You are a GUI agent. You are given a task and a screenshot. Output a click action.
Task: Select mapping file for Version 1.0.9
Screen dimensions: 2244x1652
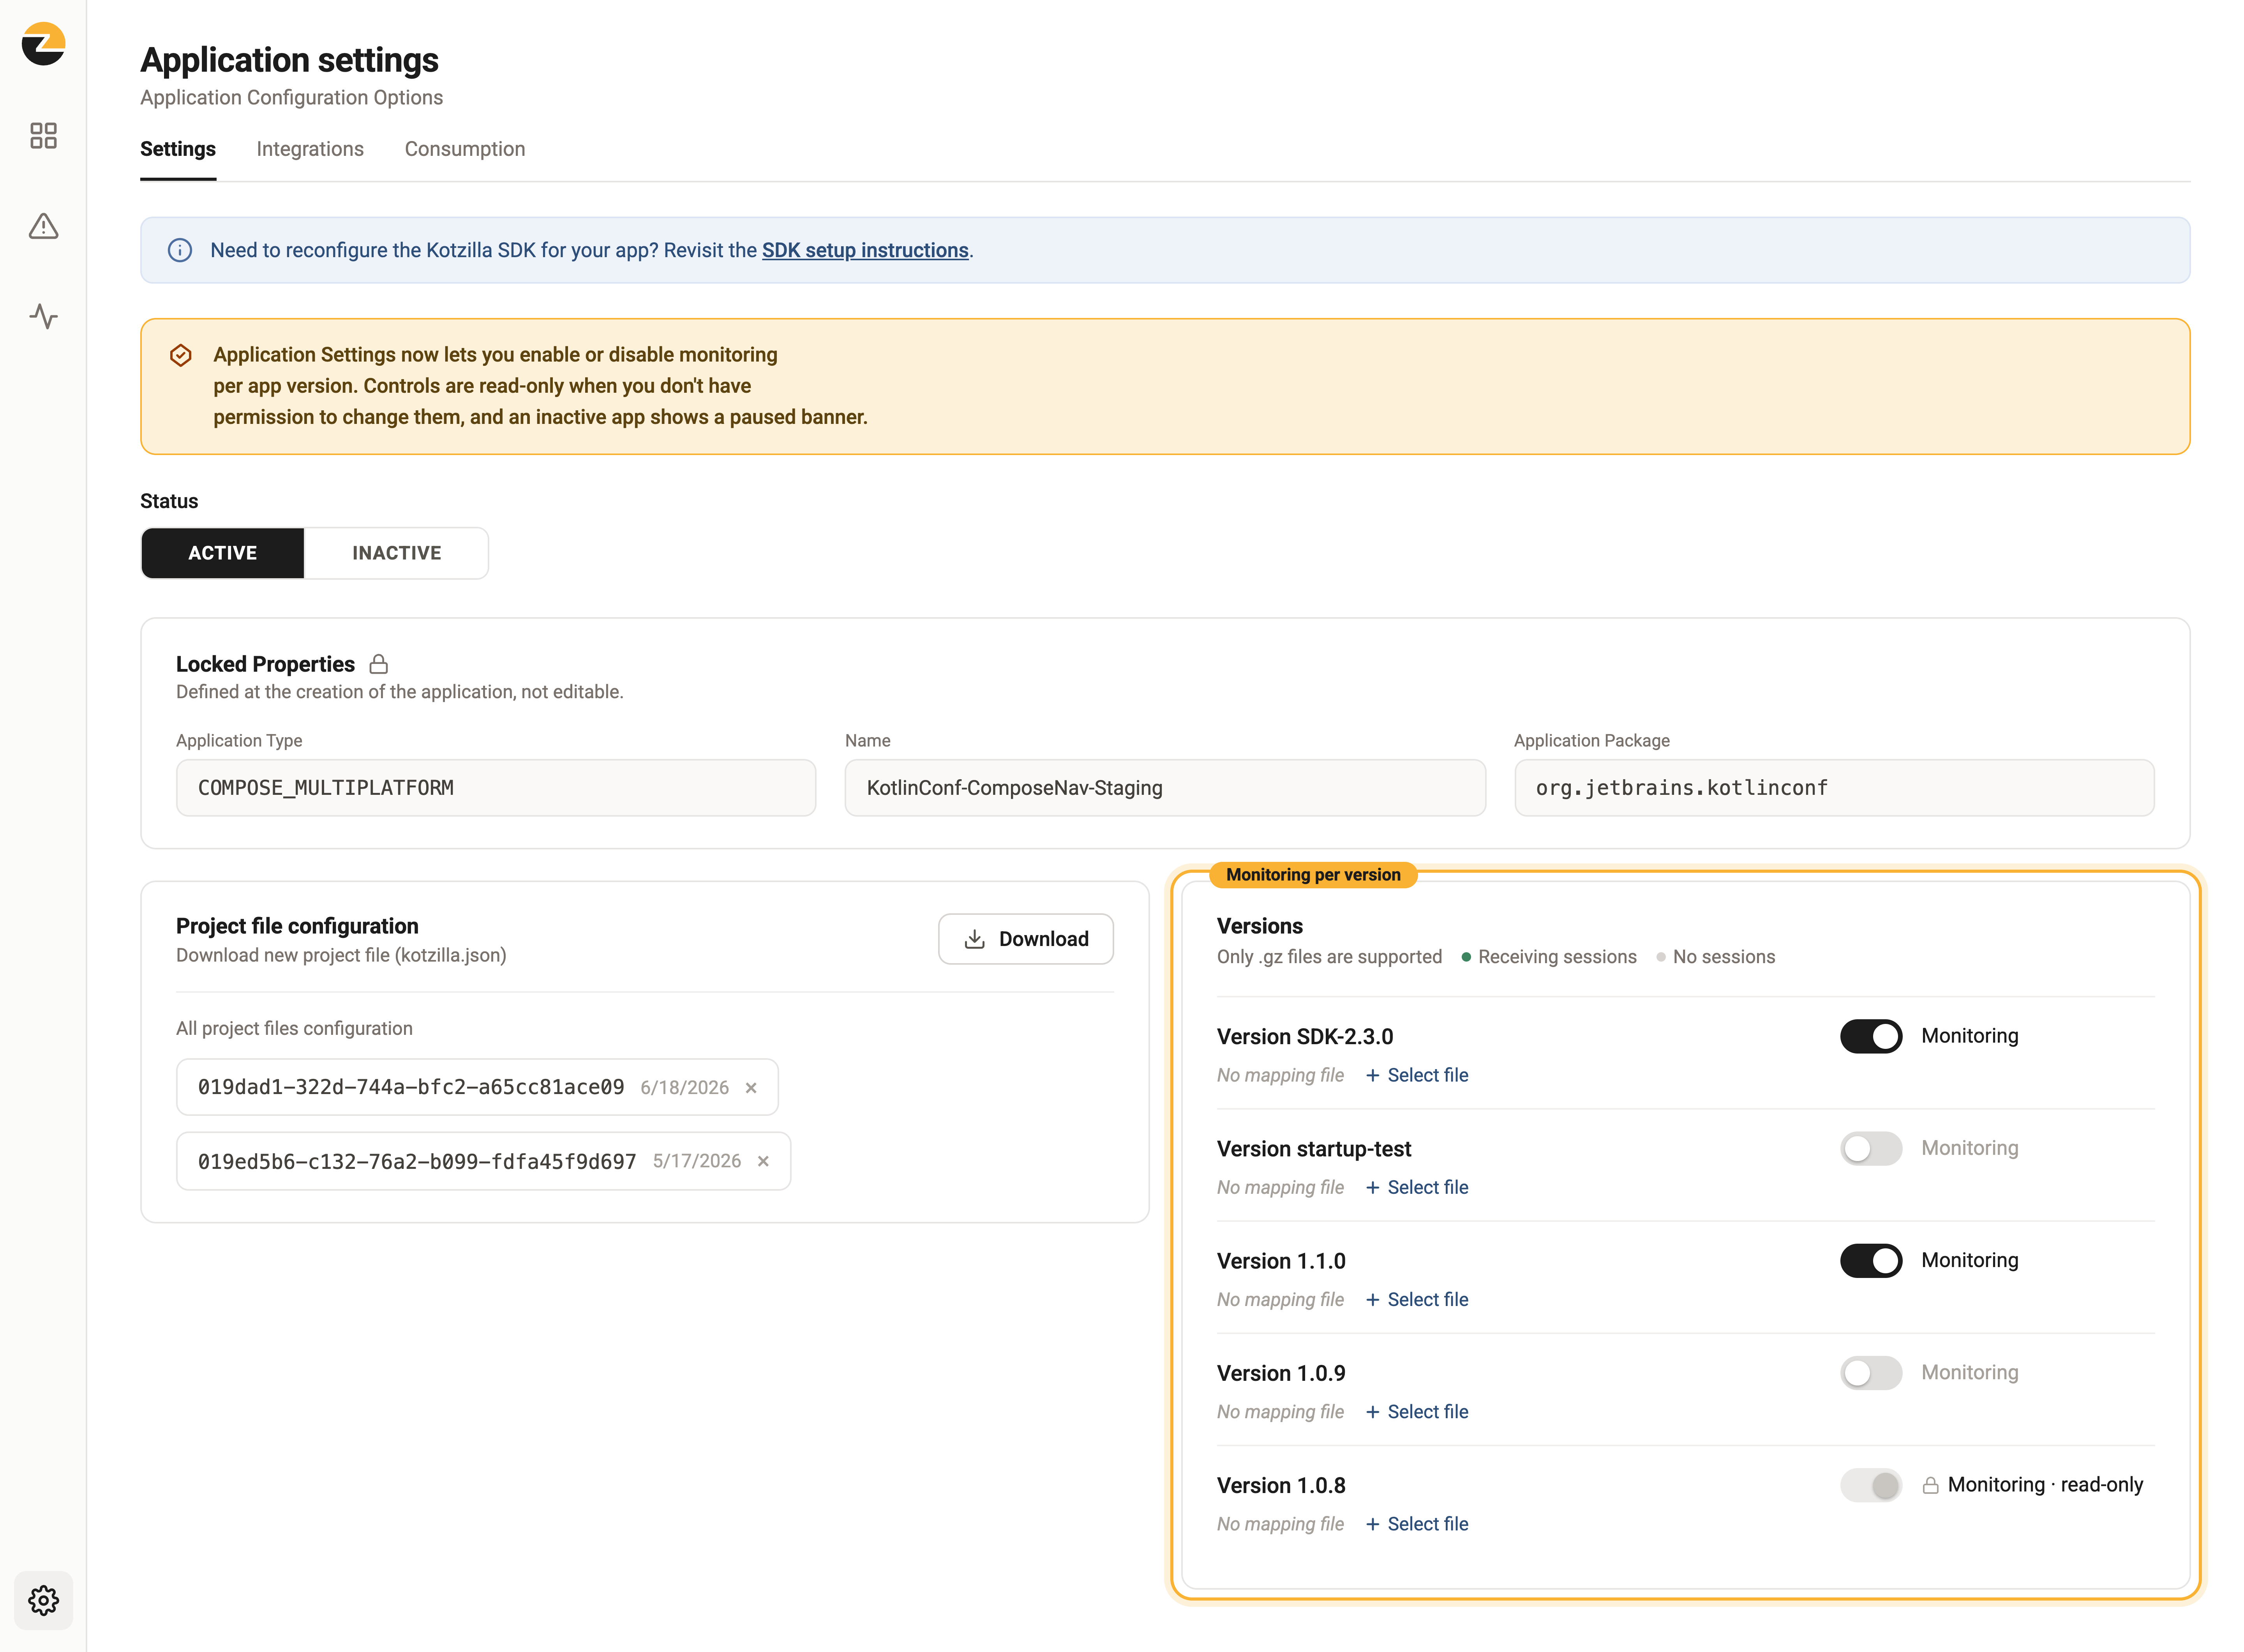pos(1417,1412)
